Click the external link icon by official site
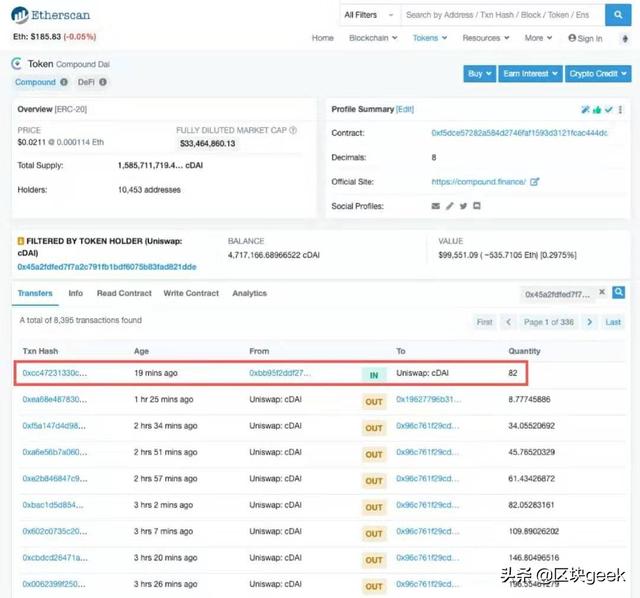640x598 pixels. [534, 182]
